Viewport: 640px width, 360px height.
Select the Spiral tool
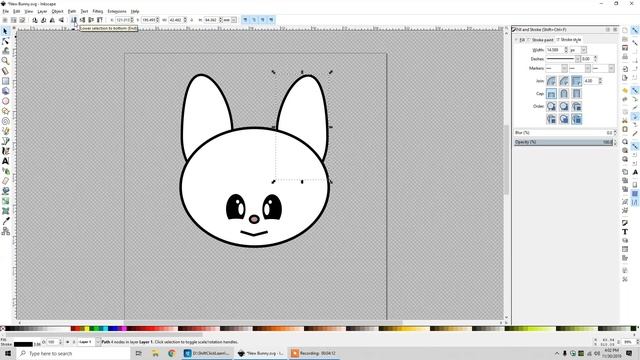[5, 121]
